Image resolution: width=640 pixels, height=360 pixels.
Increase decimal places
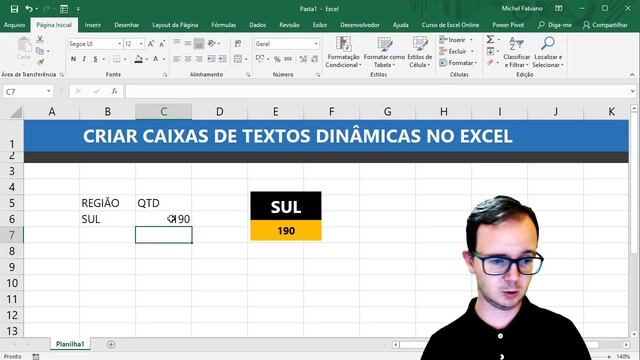point(303,59)
